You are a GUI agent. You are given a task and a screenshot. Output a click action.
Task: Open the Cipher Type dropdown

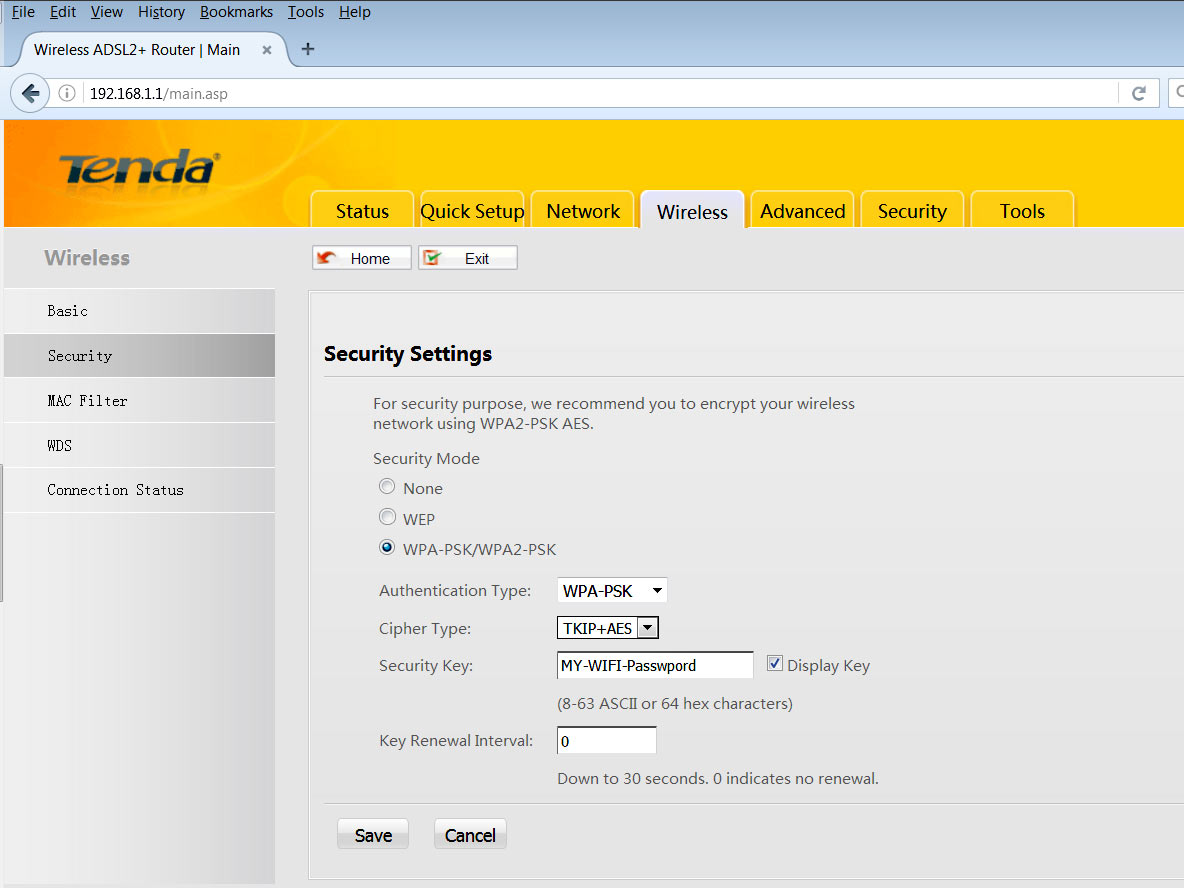[647, 627]
